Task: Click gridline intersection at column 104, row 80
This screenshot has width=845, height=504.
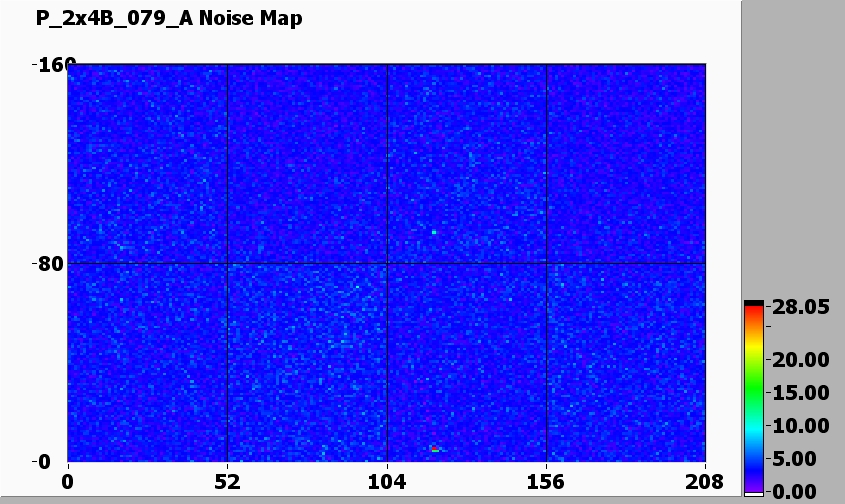Action: pos(387,263)
